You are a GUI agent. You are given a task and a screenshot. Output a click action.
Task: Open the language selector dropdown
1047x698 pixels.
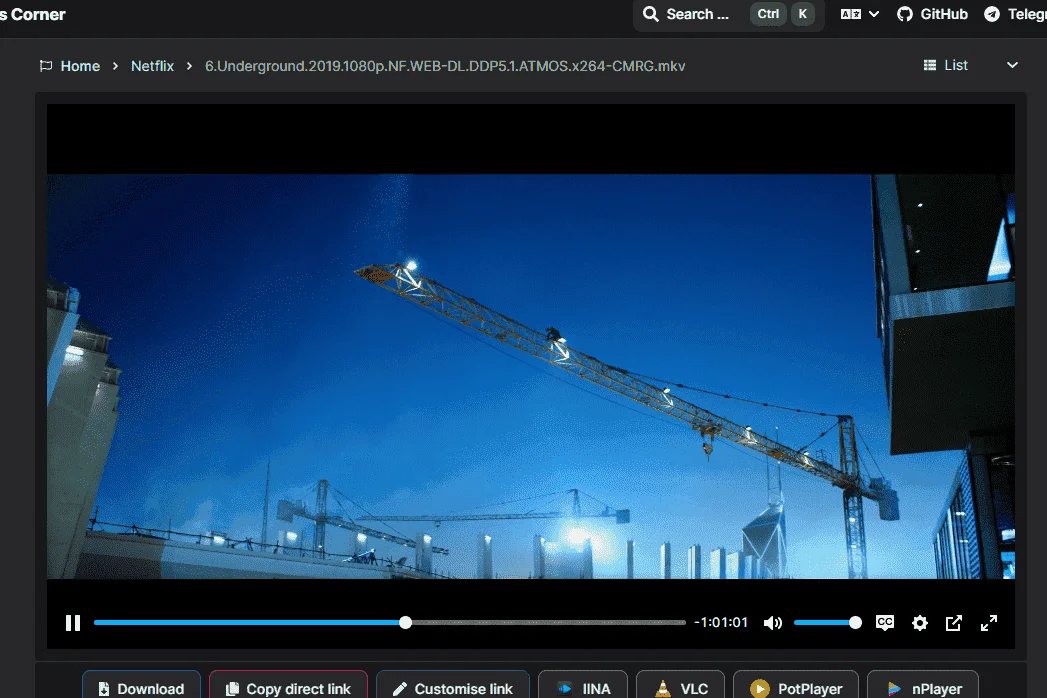(x=859, y=14)
